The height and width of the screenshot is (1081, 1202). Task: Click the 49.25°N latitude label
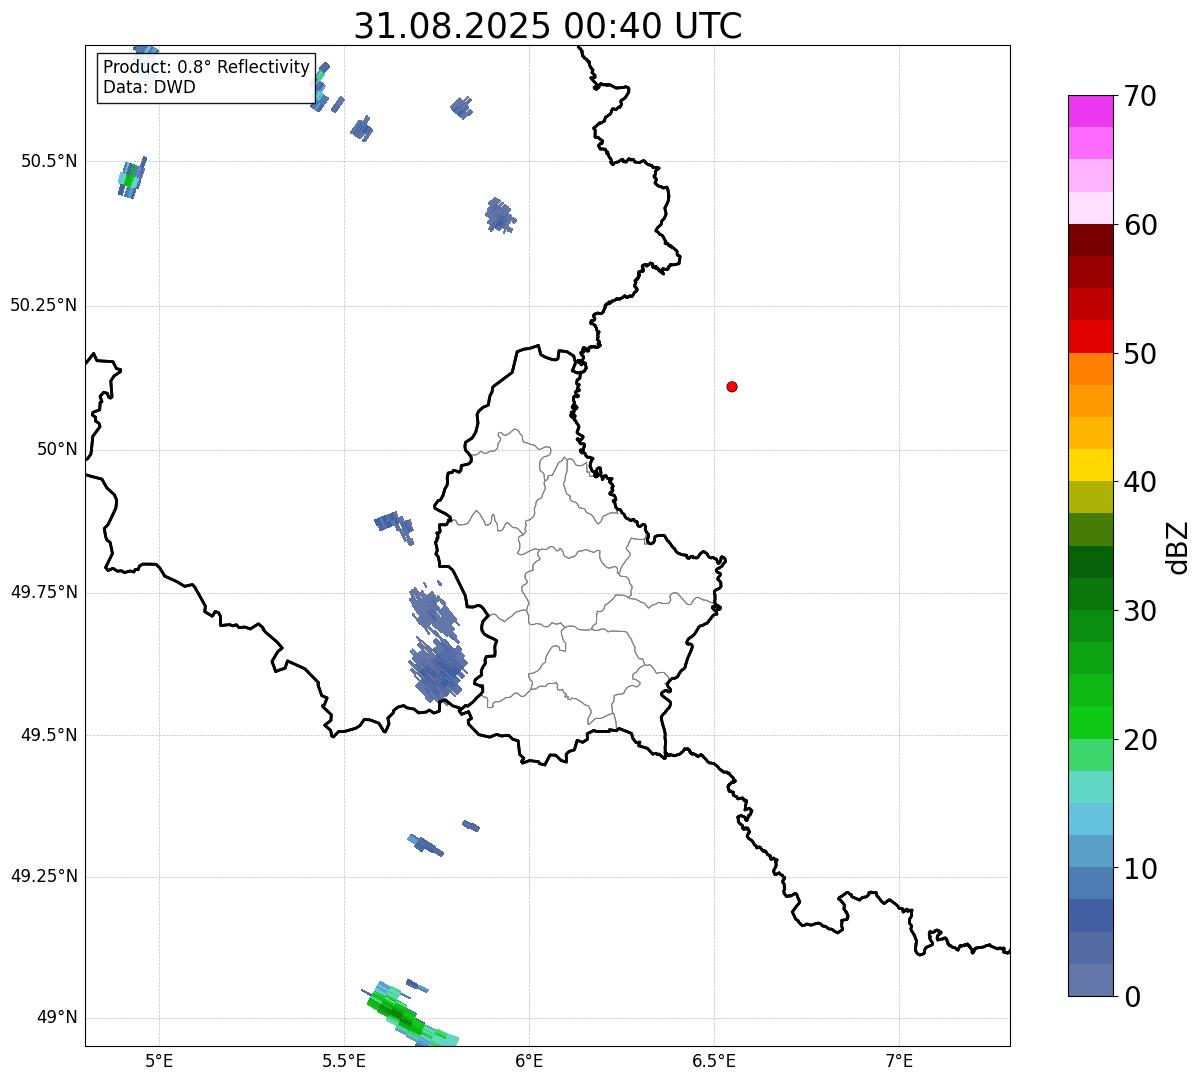pos(43,876)
